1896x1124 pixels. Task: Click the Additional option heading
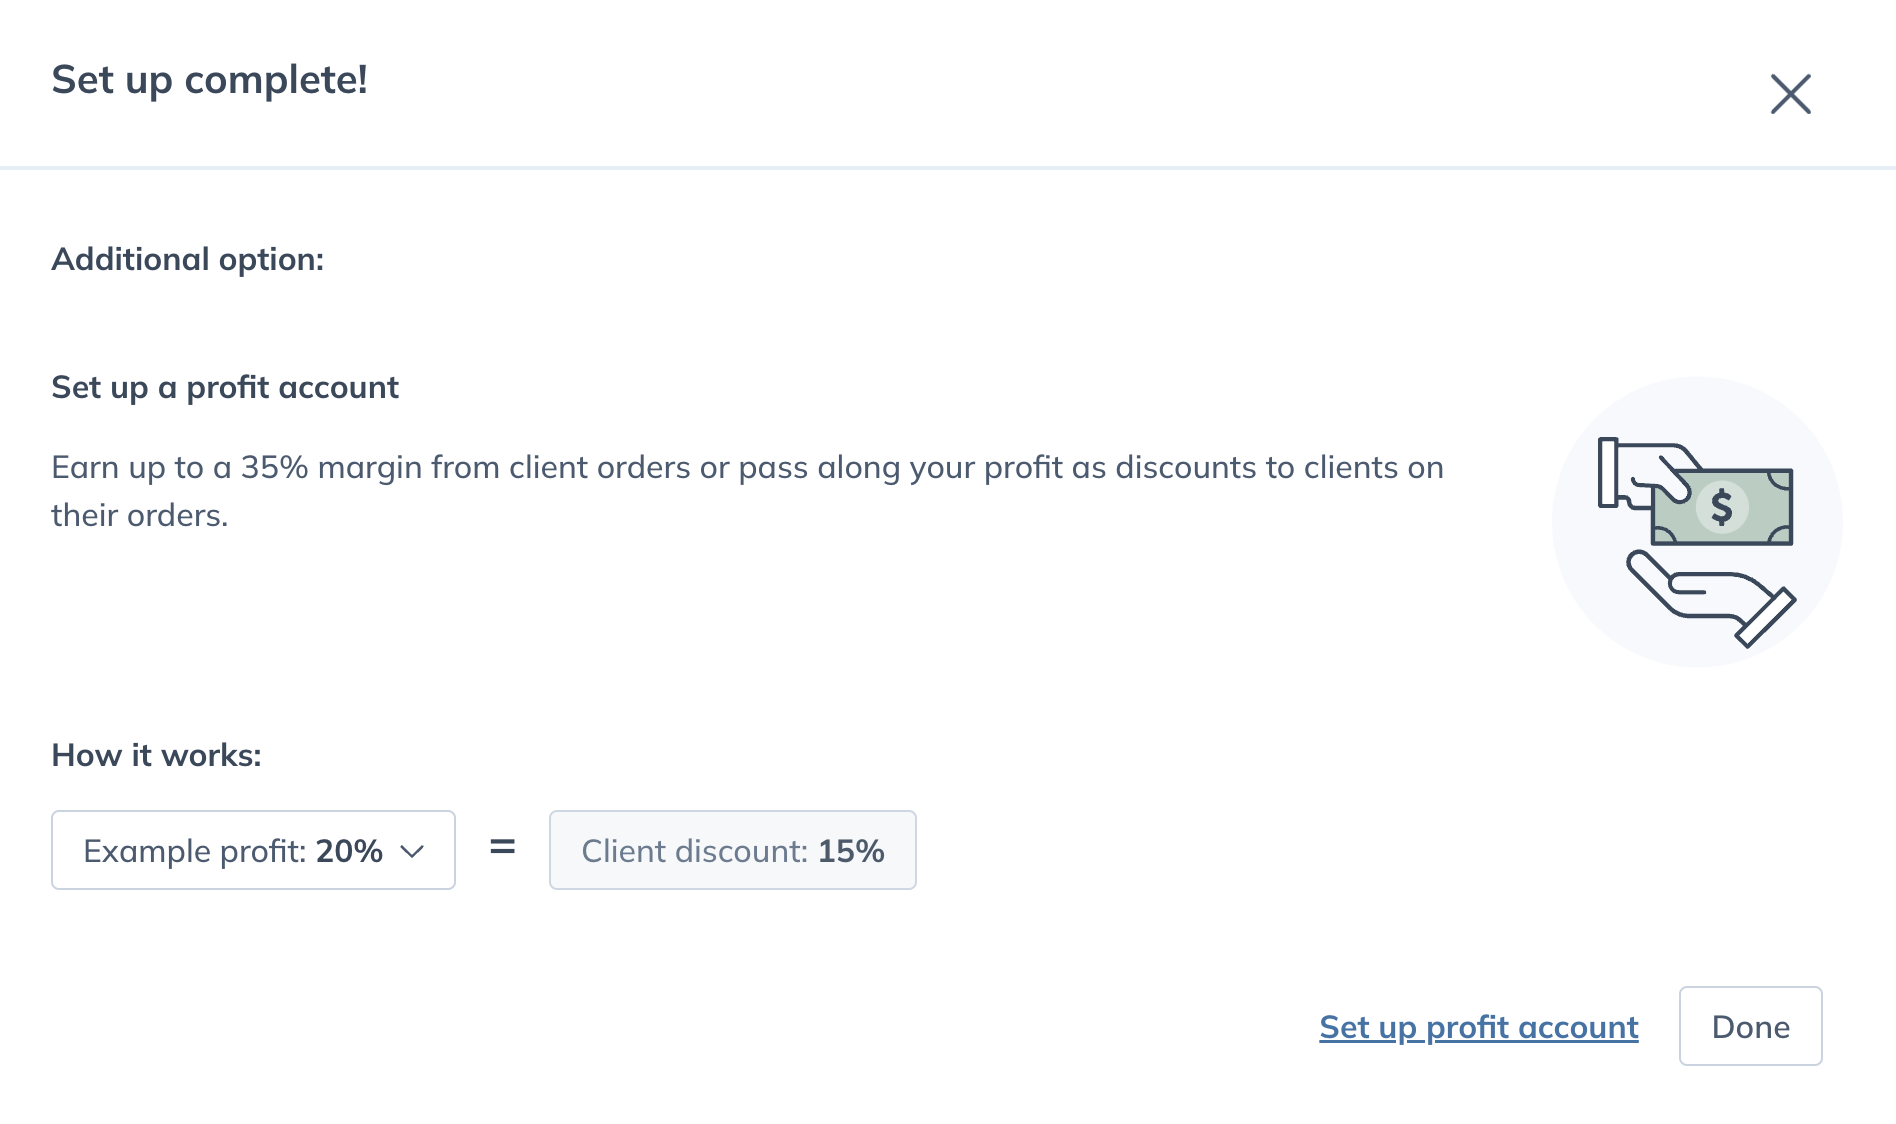coord(188,259)
